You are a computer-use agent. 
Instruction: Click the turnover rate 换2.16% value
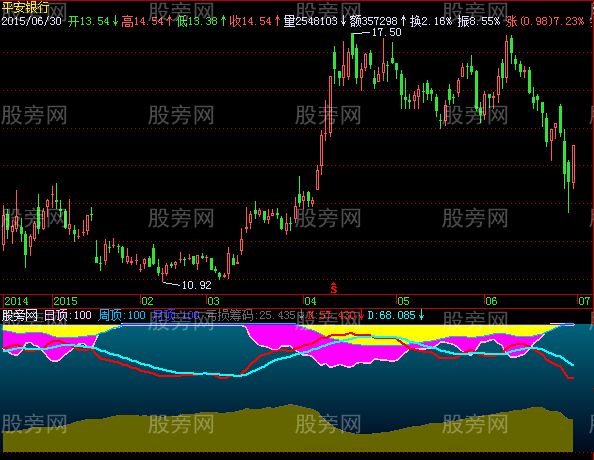pyautogui.click(x=431, y=21)
